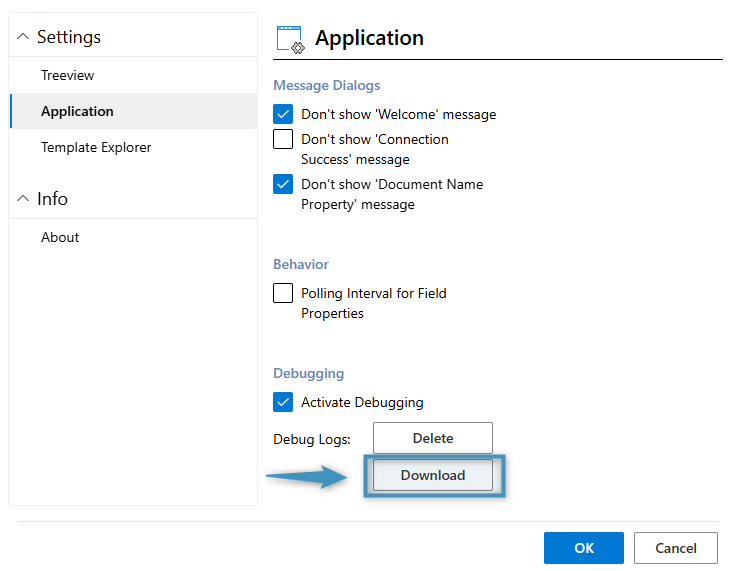Screen dimensions: 734x571
Task: Click the Debugging section heading
Action: coord(308,373)
